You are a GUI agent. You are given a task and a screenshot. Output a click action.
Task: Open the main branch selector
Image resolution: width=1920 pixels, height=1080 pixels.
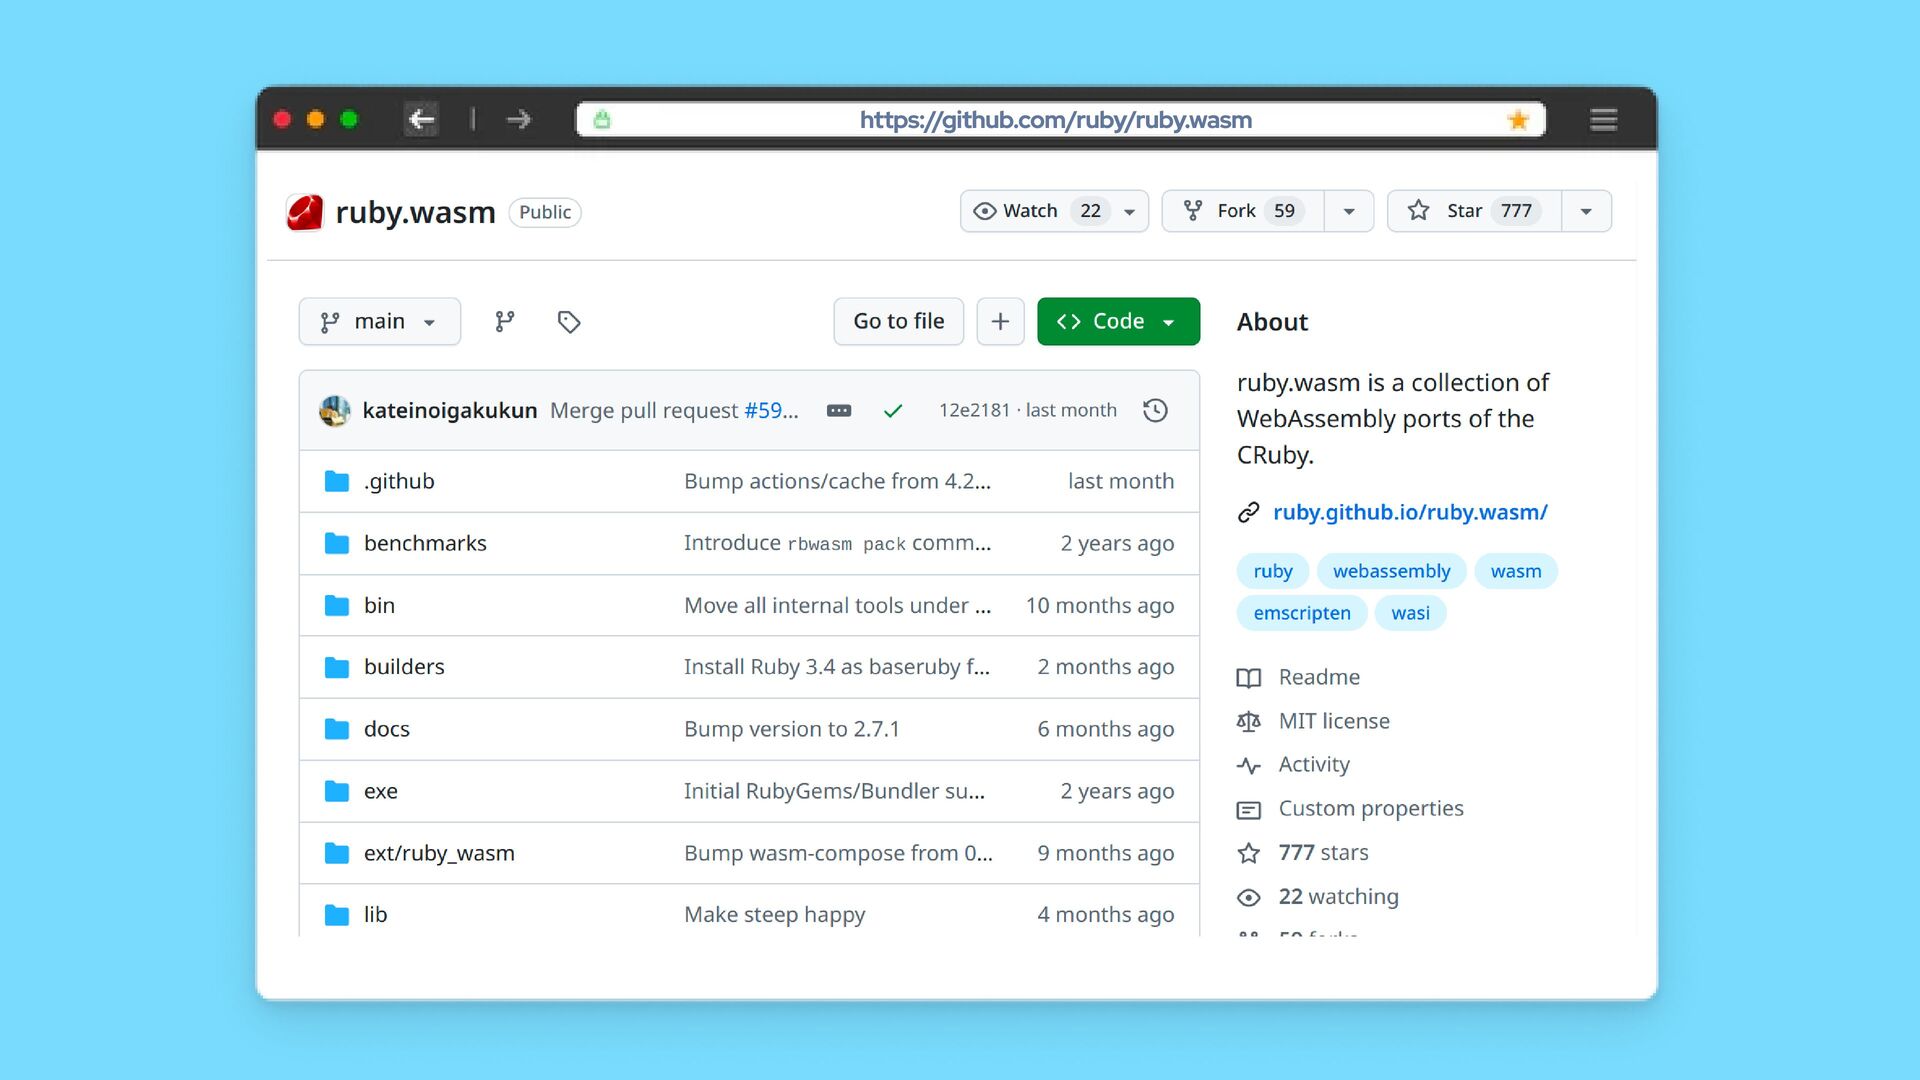pos(380,321)
